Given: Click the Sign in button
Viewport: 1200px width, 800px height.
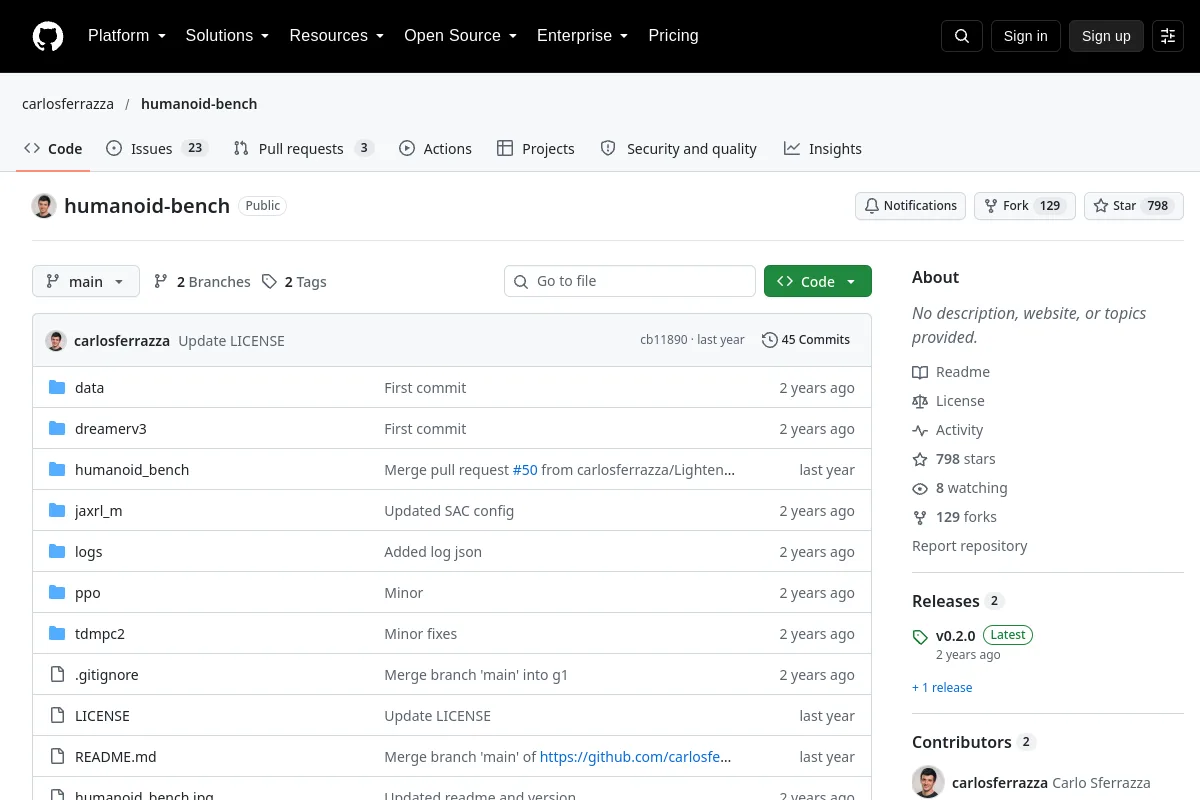Looking at the screenshot, I should click(1026, 36).
